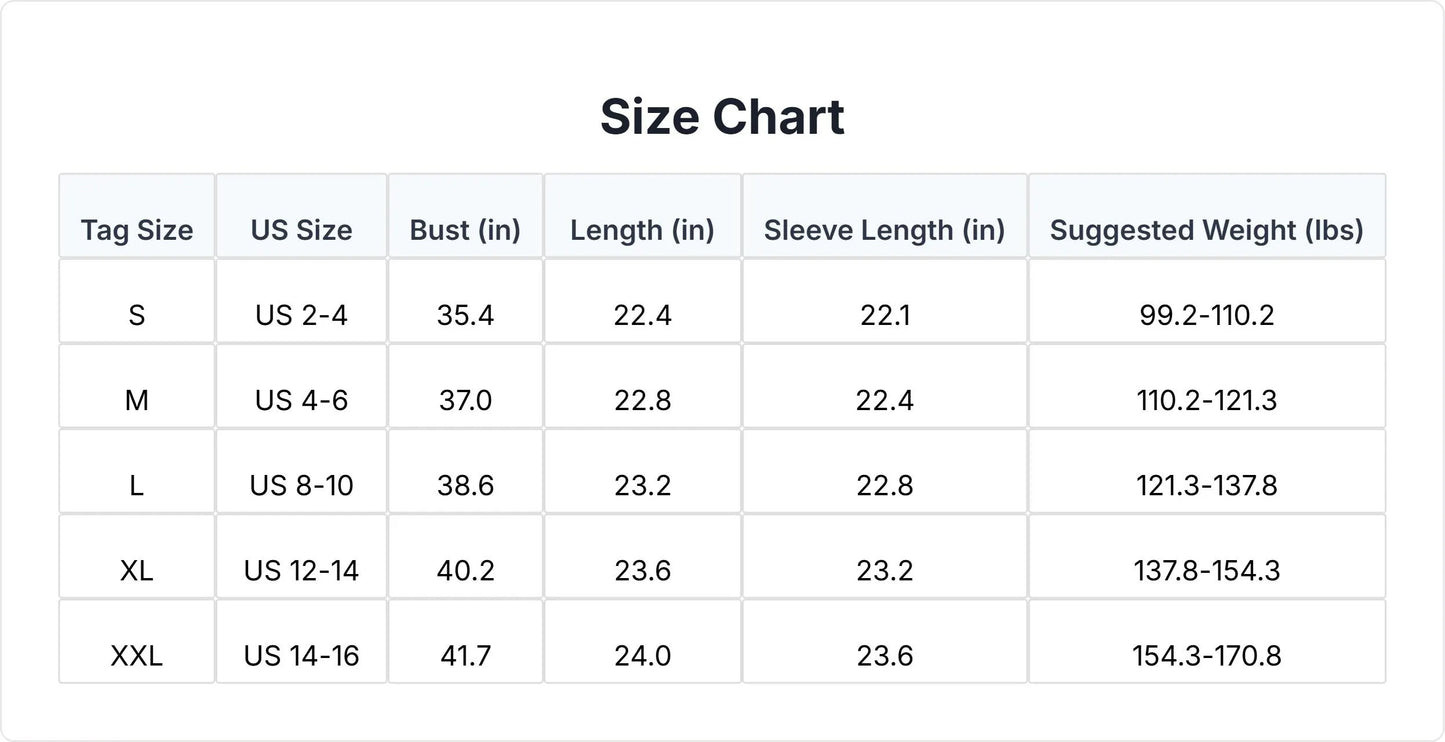The image size is (1445, 742).
Task: Click the Length (in) column header
Action: (642, 216)
